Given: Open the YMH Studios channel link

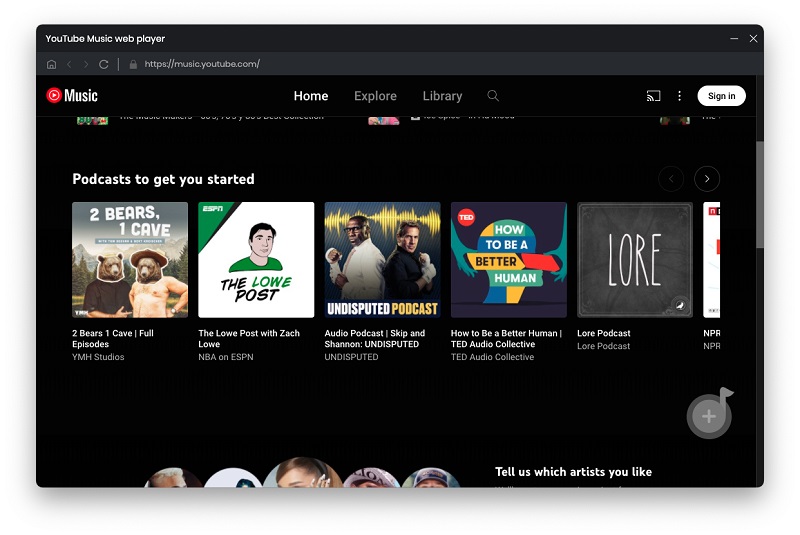Looking at the screenshot, I should (x=98, y=357).
